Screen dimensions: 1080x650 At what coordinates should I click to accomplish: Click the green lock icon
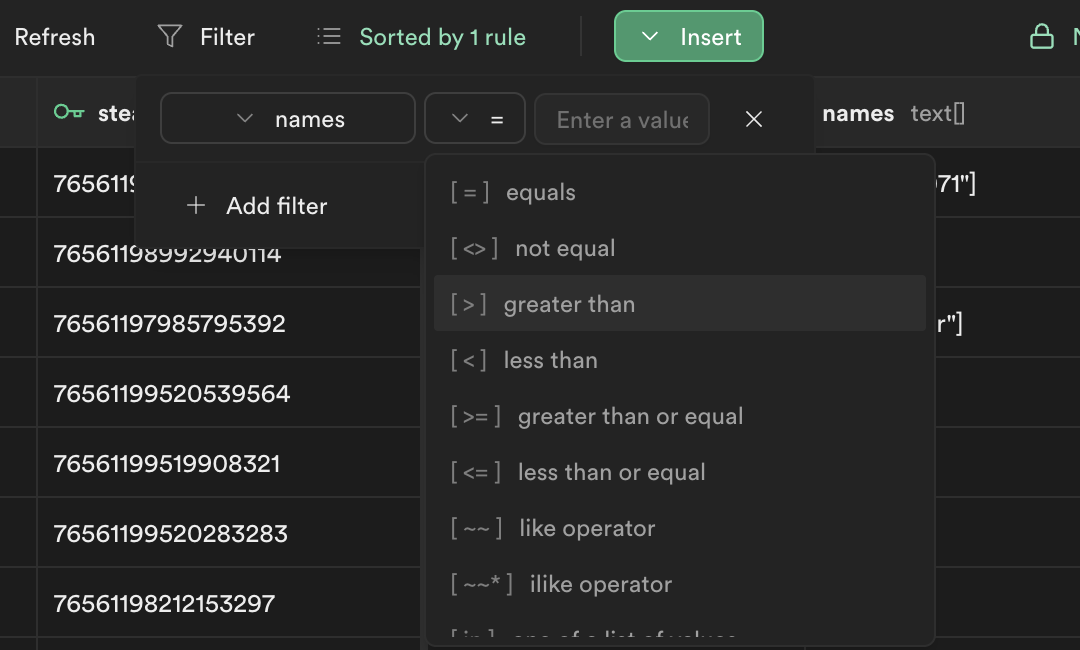pyautogui.click(x=1042, y=37)
